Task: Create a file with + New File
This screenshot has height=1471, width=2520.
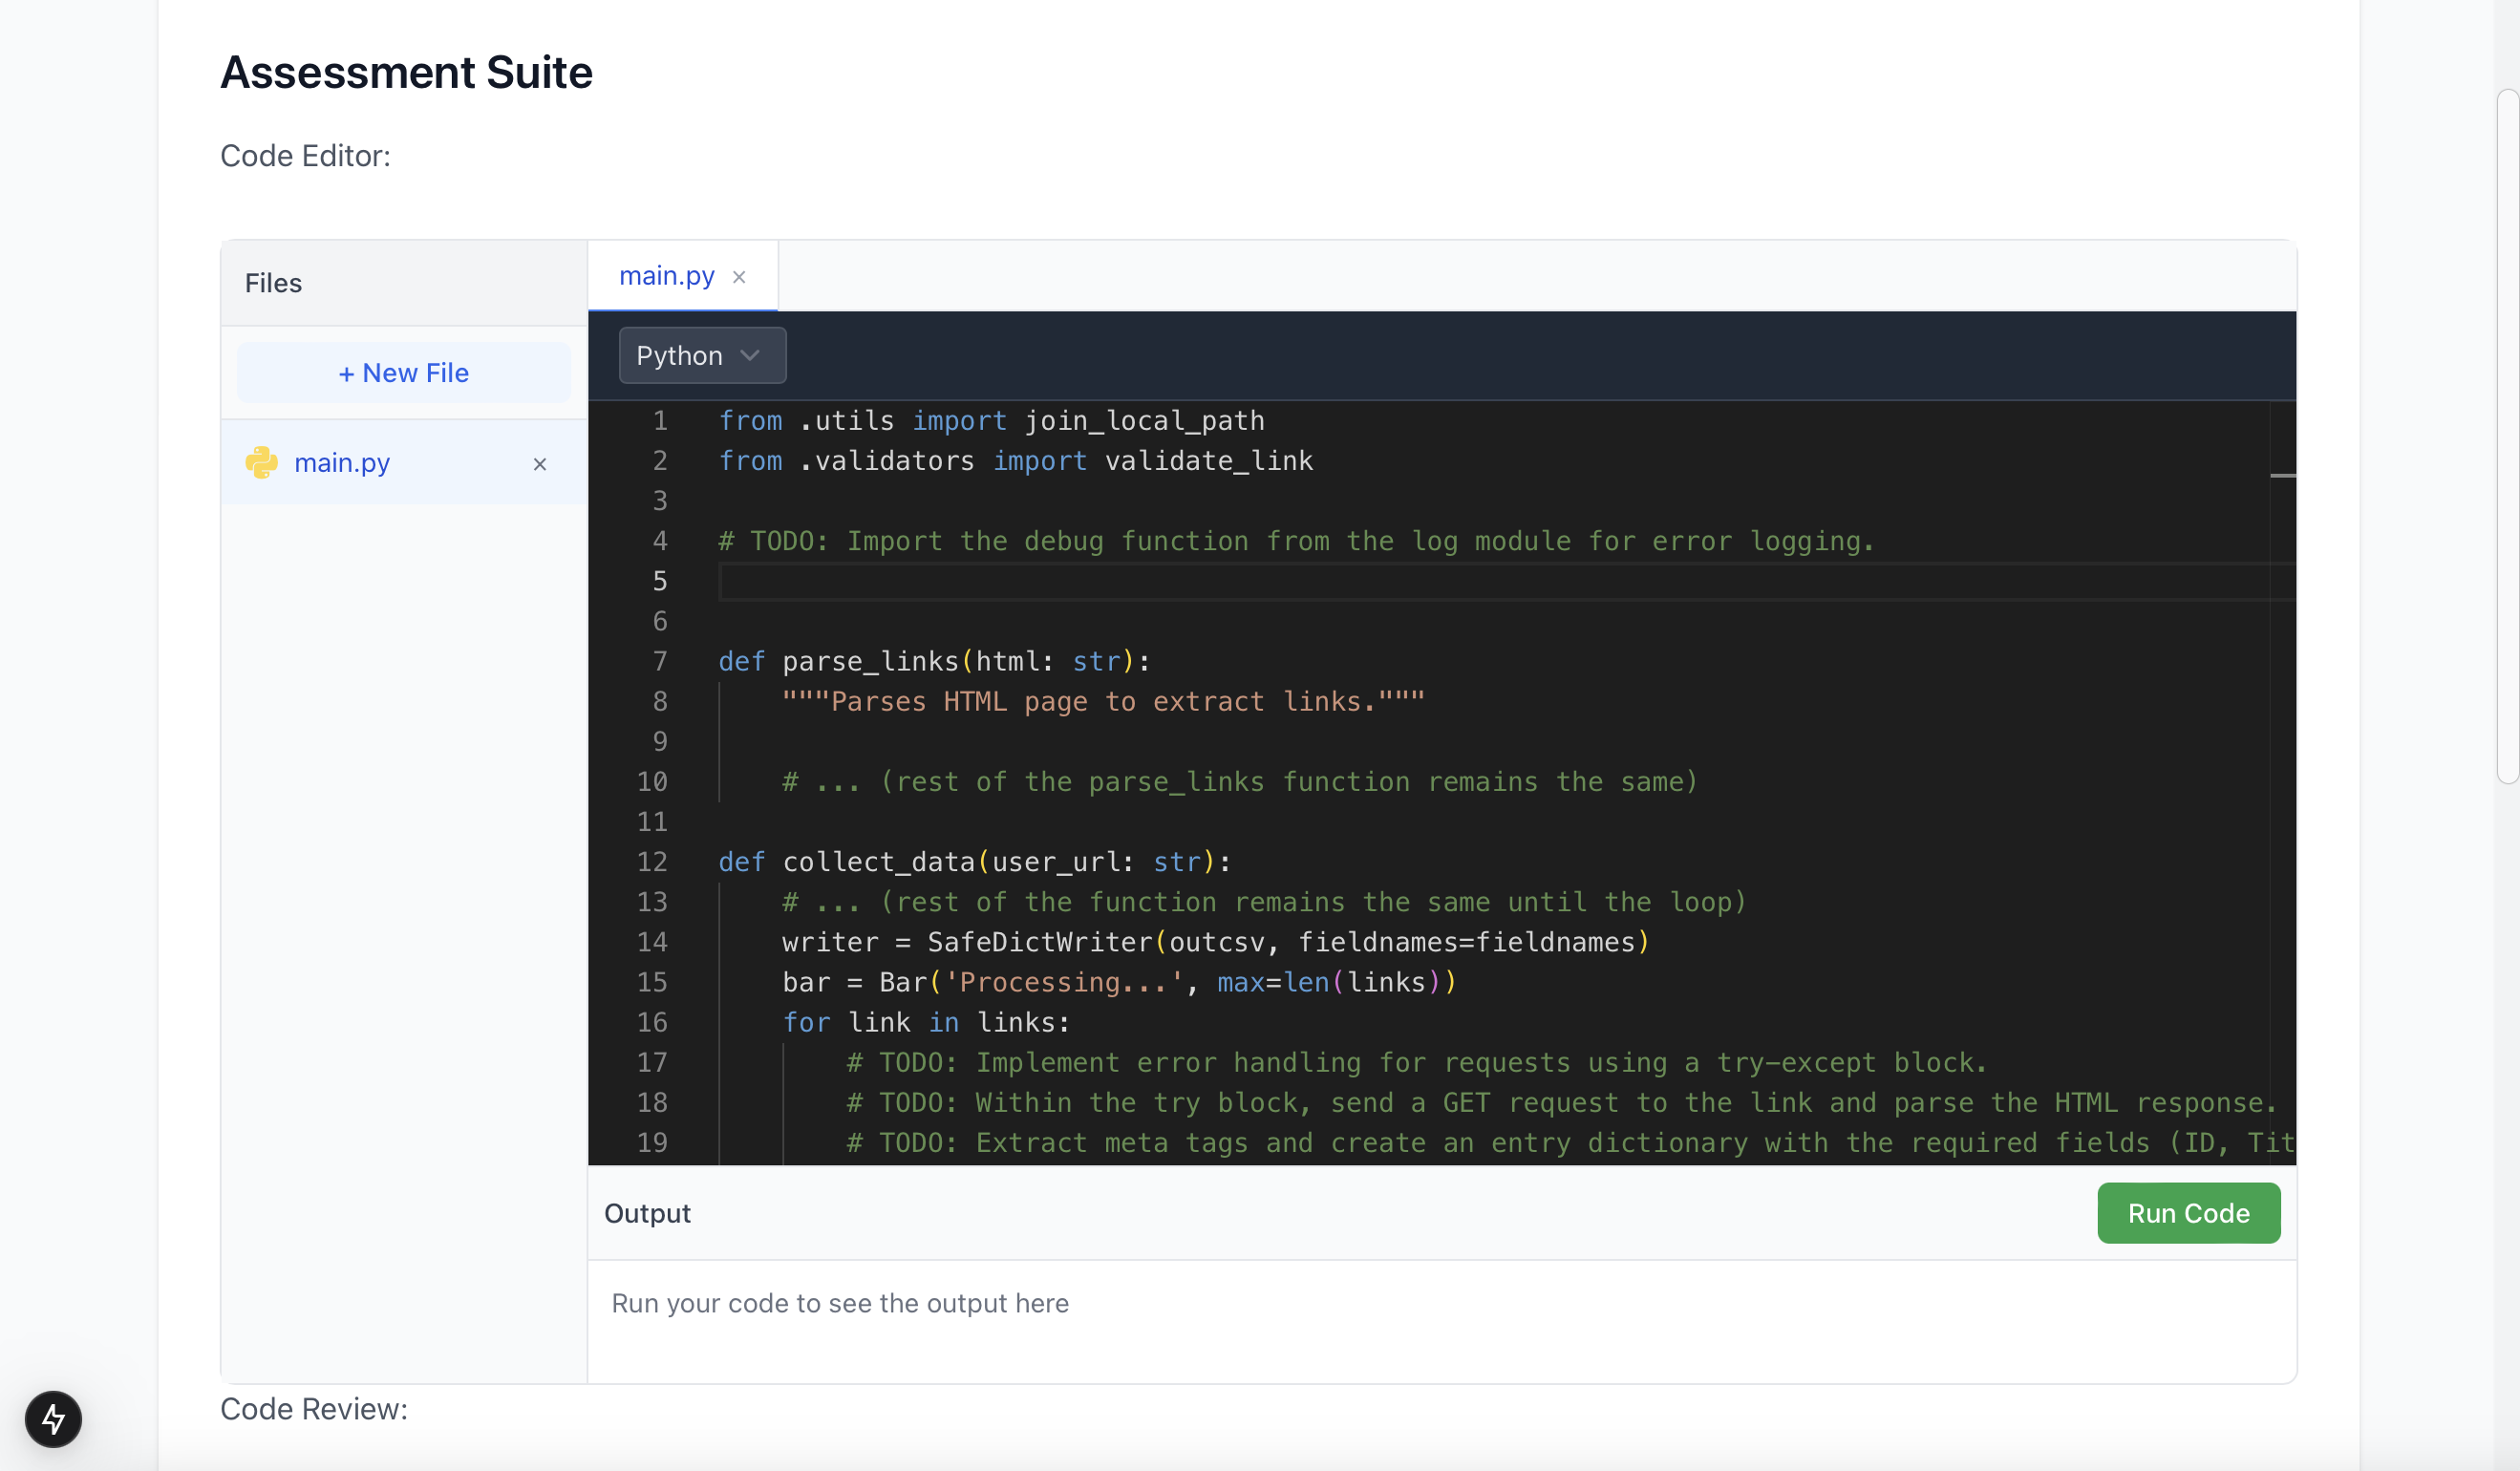Action: coord(403,373)
